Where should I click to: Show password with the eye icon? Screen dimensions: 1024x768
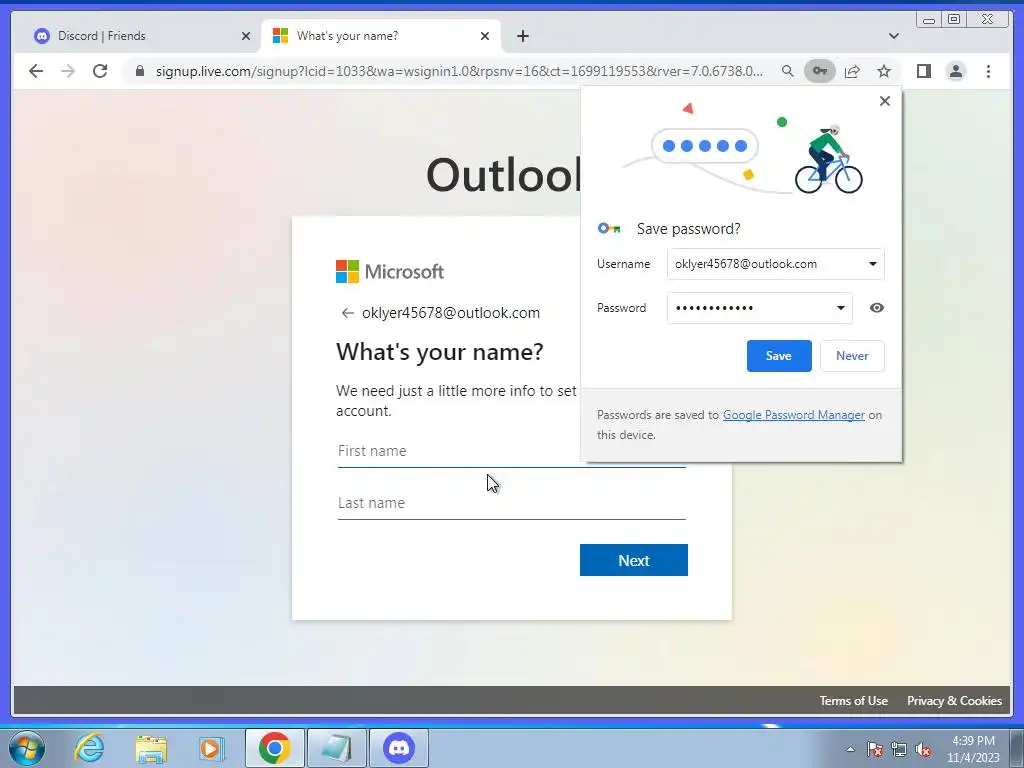(877, 308)
